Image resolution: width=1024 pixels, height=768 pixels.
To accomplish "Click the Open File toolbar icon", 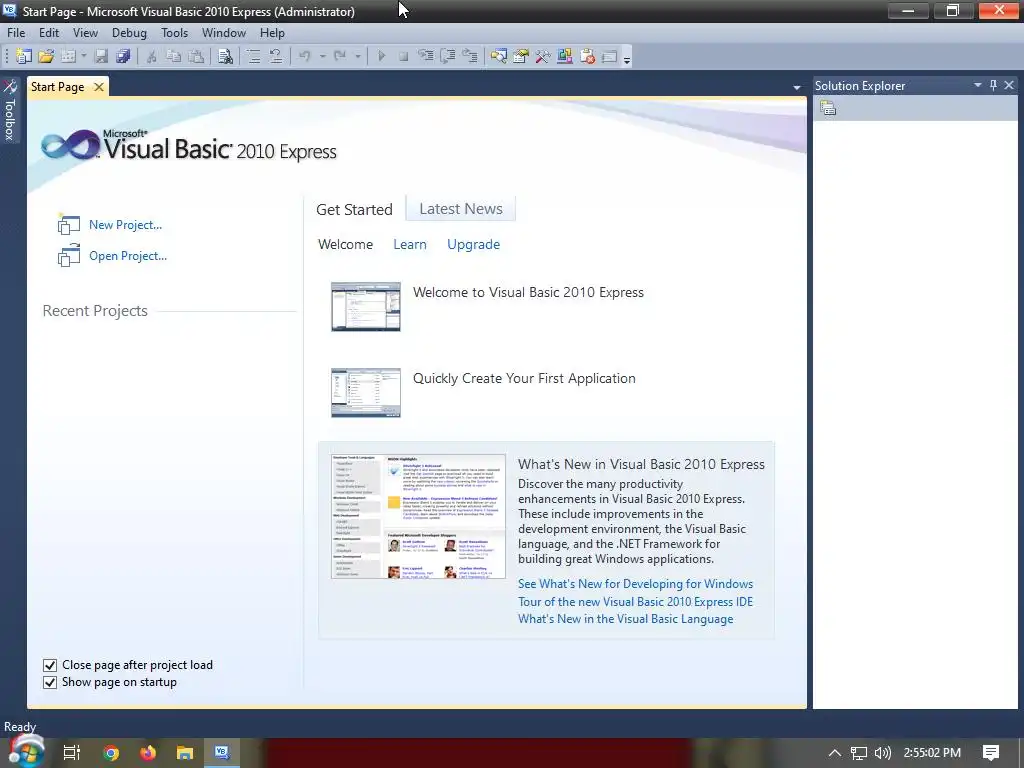I will [x=46, y=56].
